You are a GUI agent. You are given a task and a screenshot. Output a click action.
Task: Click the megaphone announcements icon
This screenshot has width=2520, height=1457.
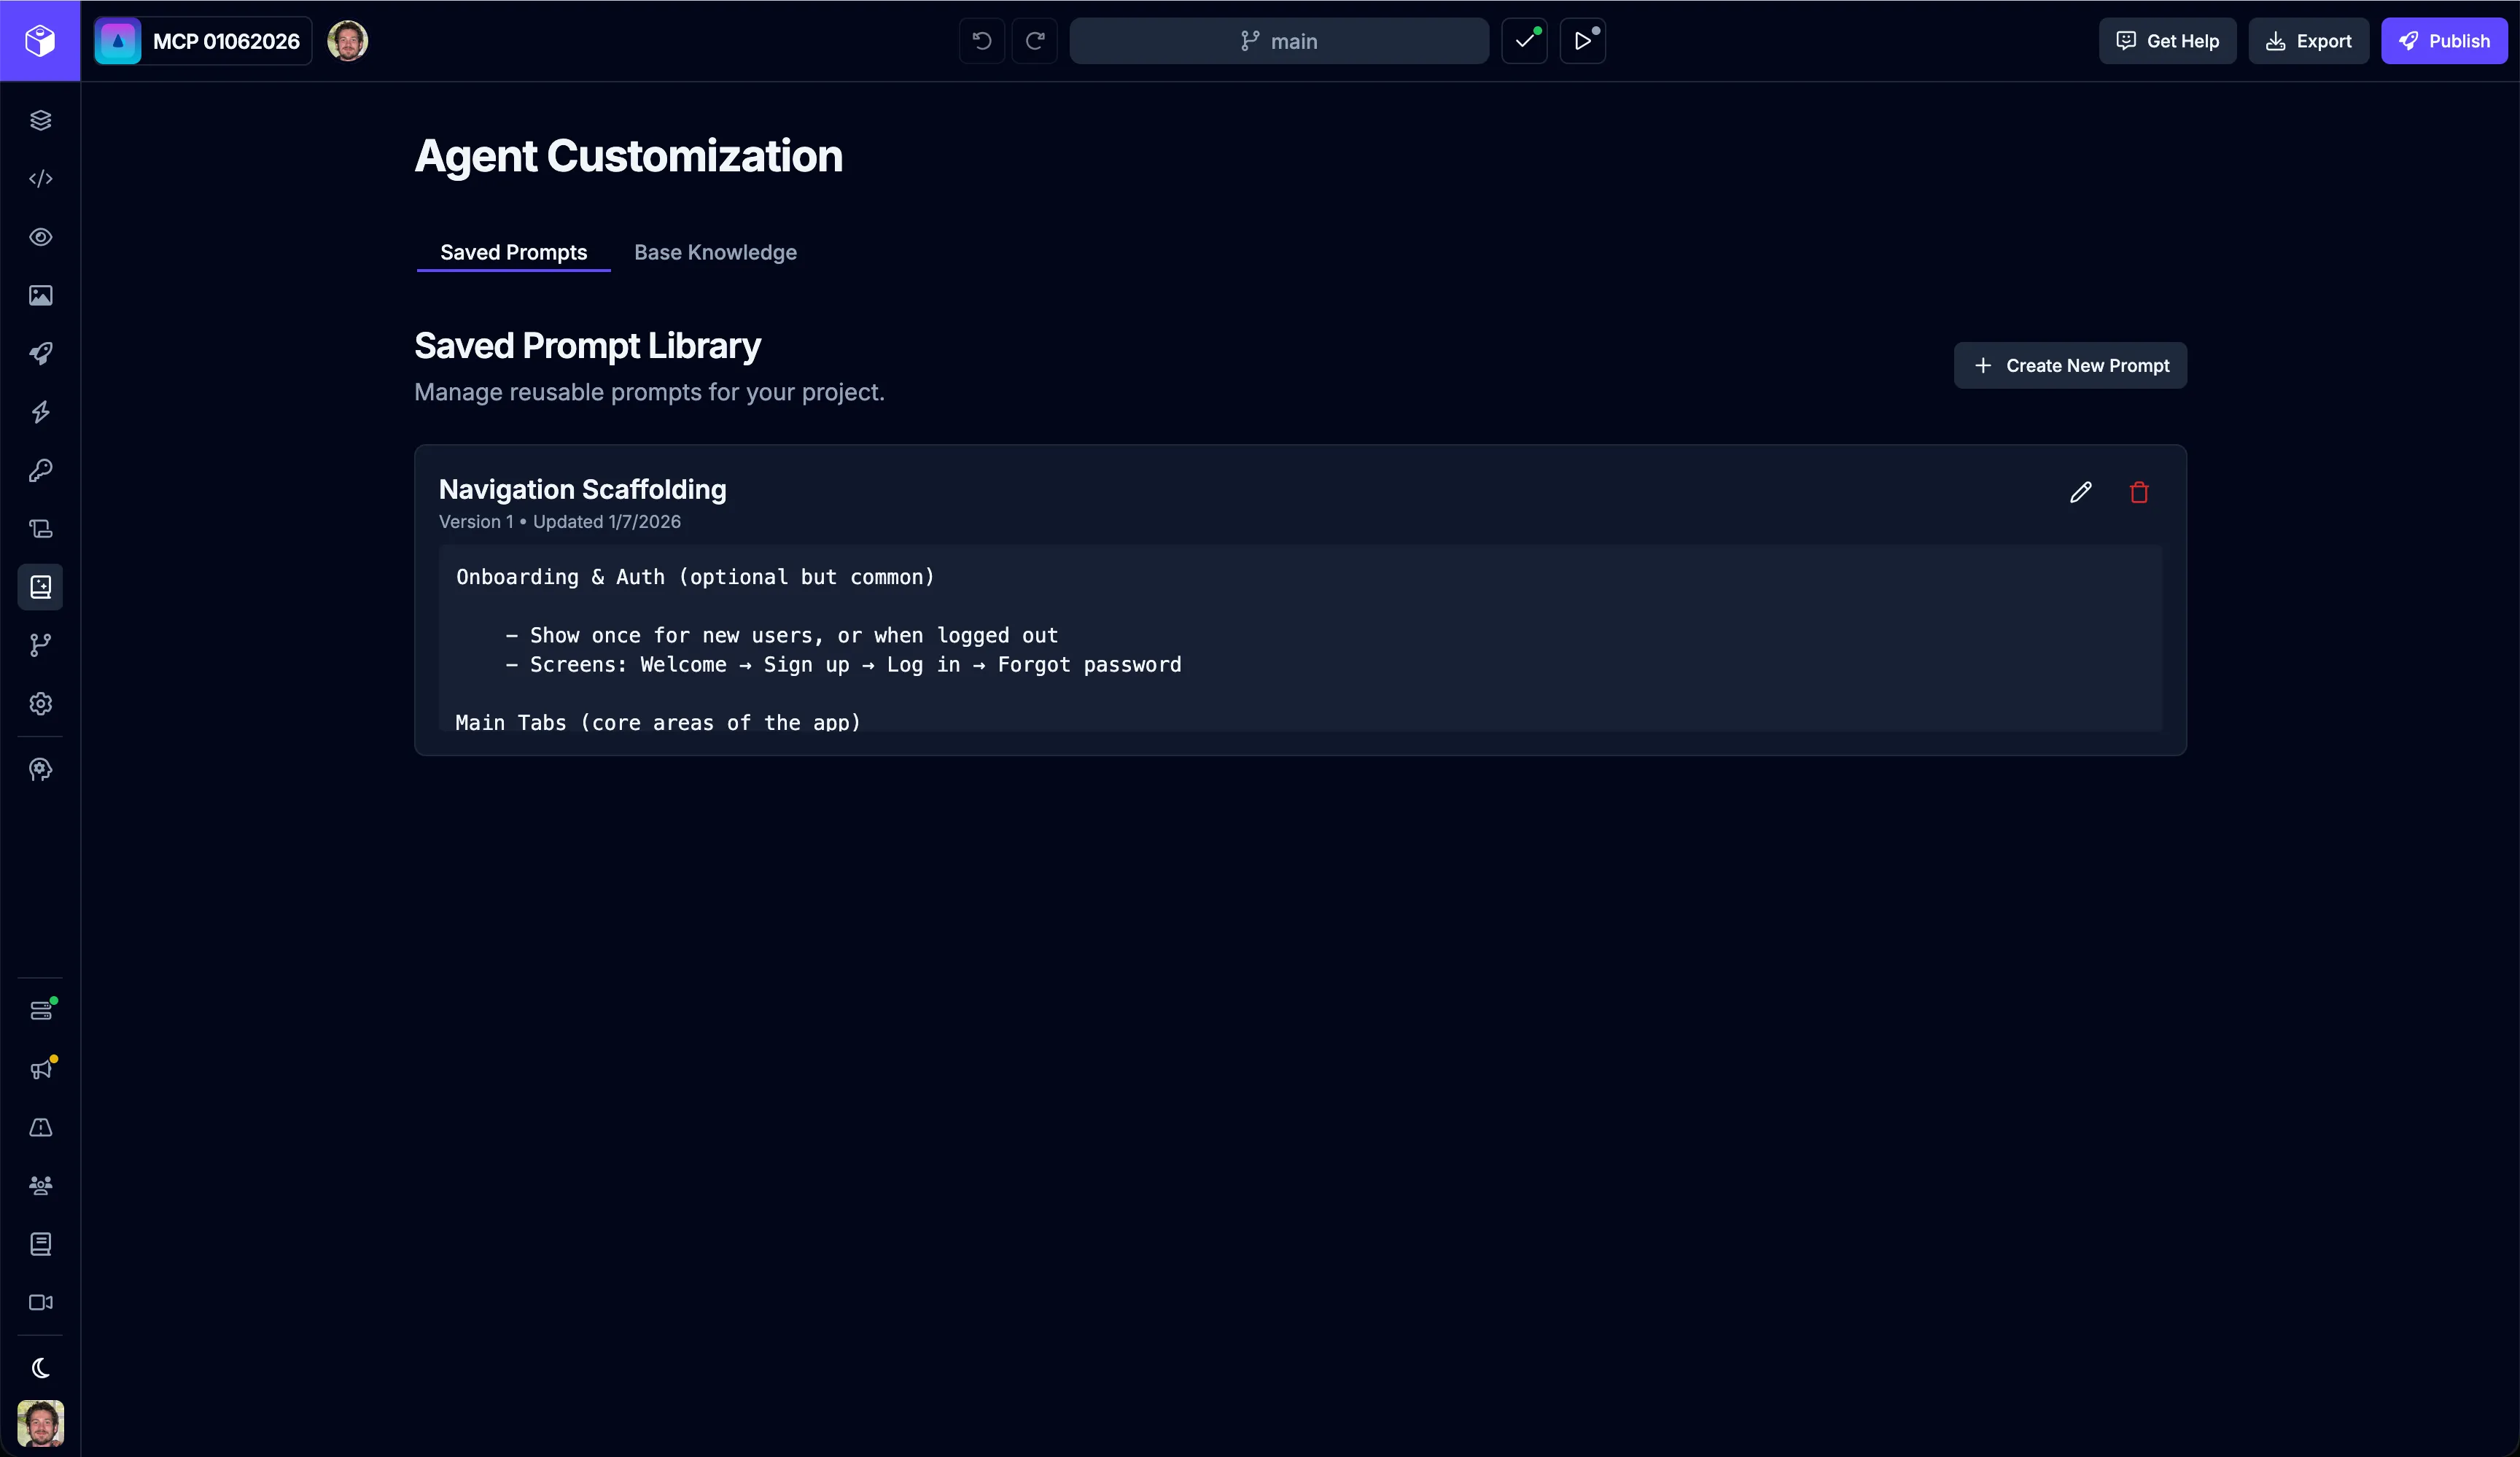point(40,1069)
